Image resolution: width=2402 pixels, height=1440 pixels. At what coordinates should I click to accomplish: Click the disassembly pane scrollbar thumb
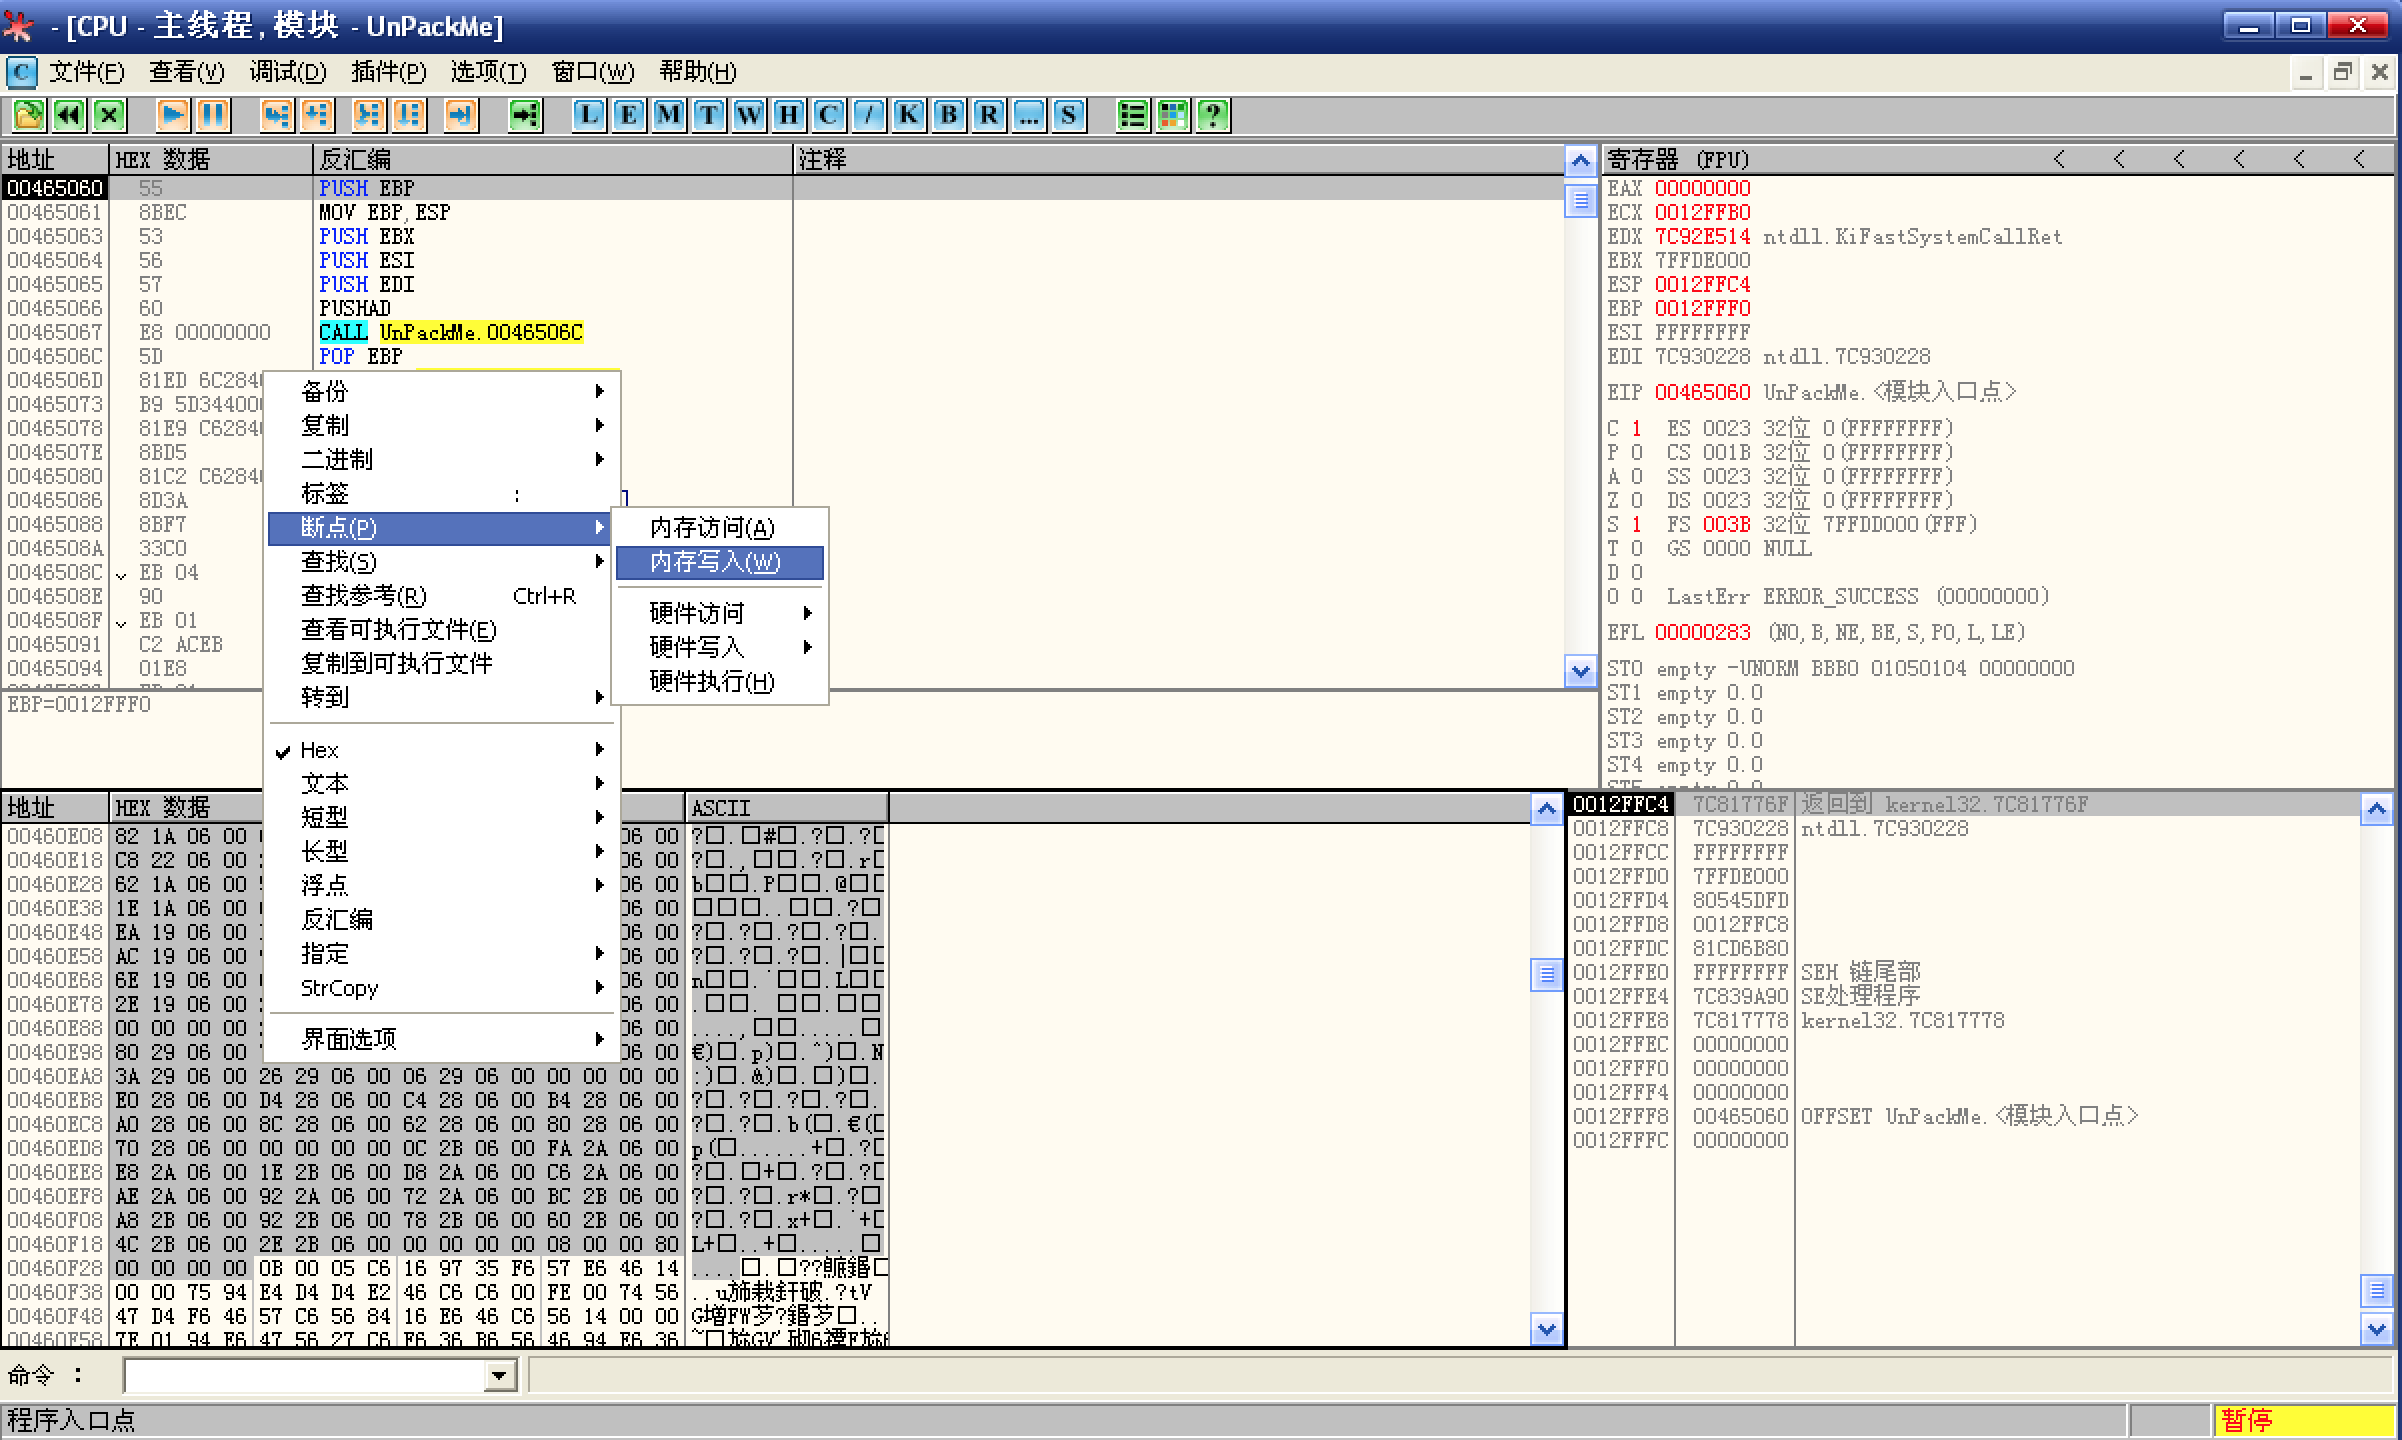point(1580,200)
